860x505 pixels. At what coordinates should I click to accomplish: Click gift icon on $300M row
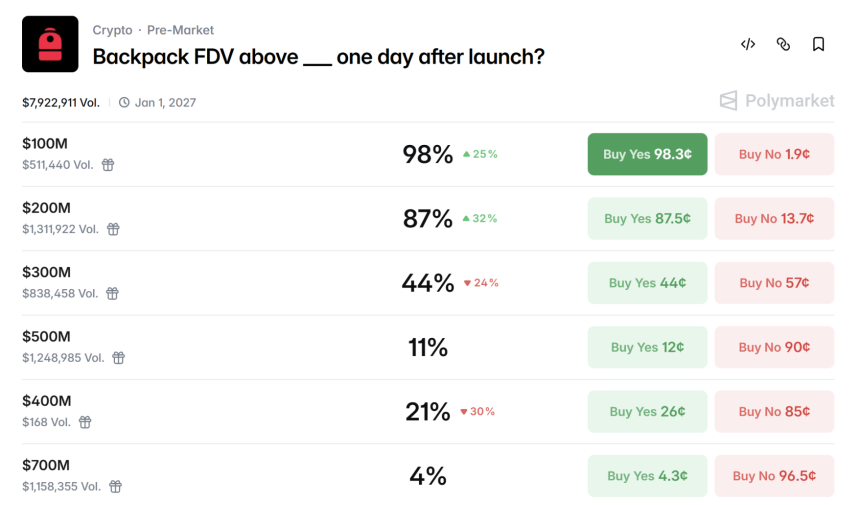coord(113,294)
